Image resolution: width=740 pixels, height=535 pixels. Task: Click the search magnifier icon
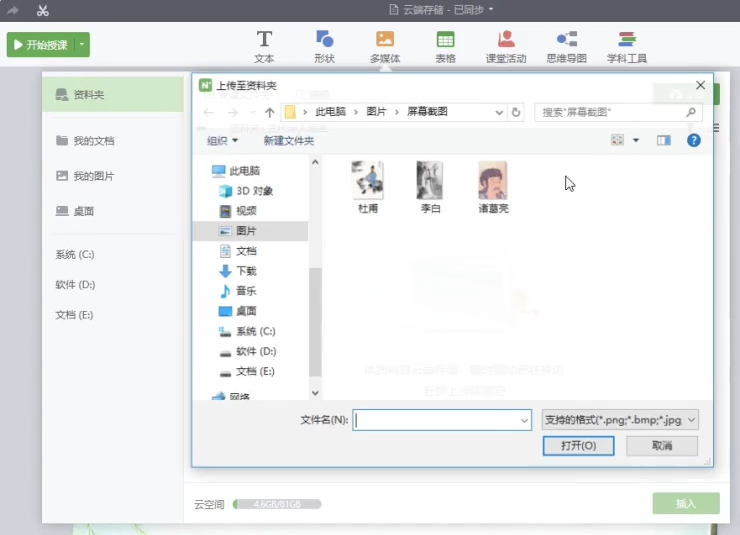(691, 112)
